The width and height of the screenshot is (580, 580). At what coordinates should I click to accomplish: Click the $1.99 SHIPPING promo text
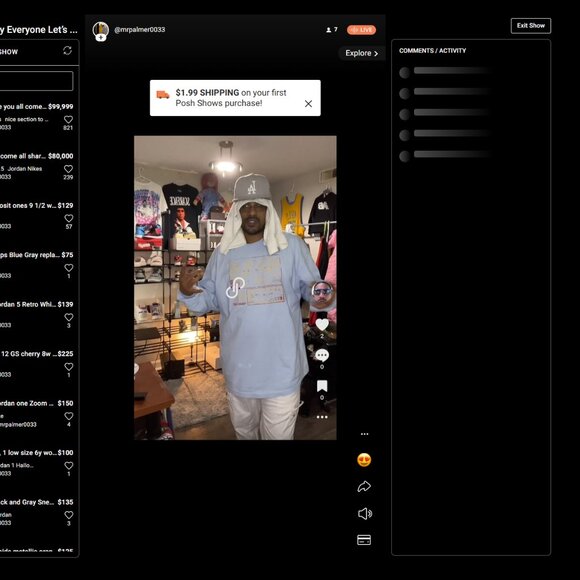207,92
